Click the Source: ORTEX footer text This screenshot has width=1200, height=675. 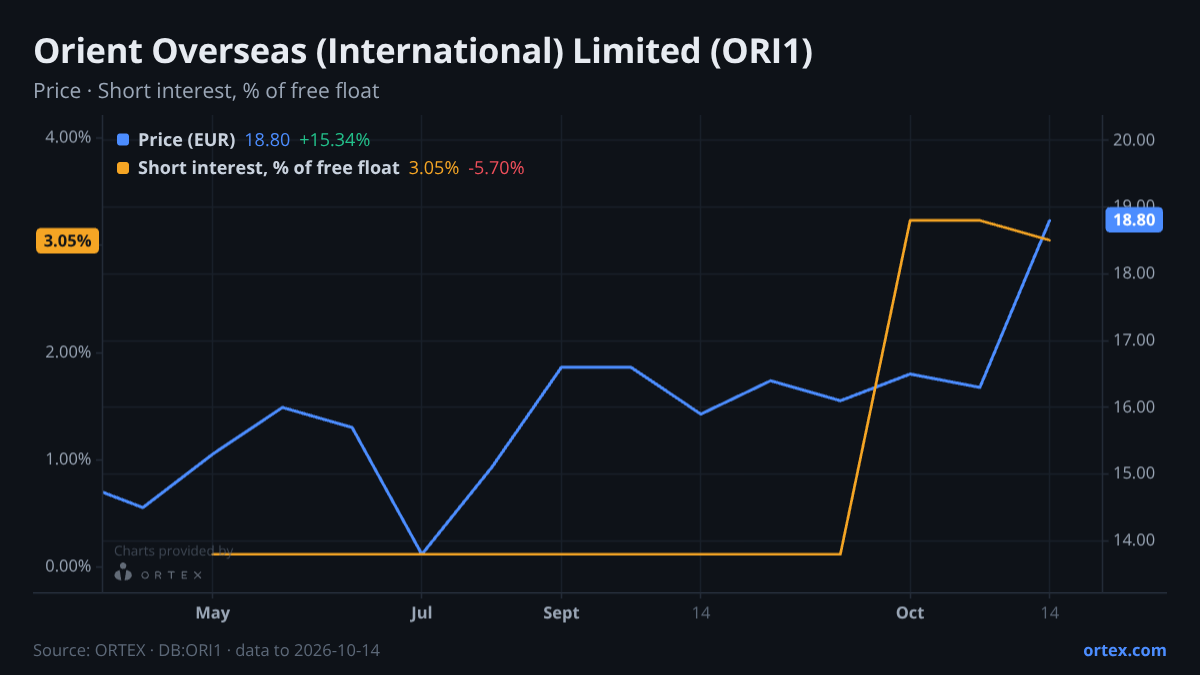tap(206, 650)
